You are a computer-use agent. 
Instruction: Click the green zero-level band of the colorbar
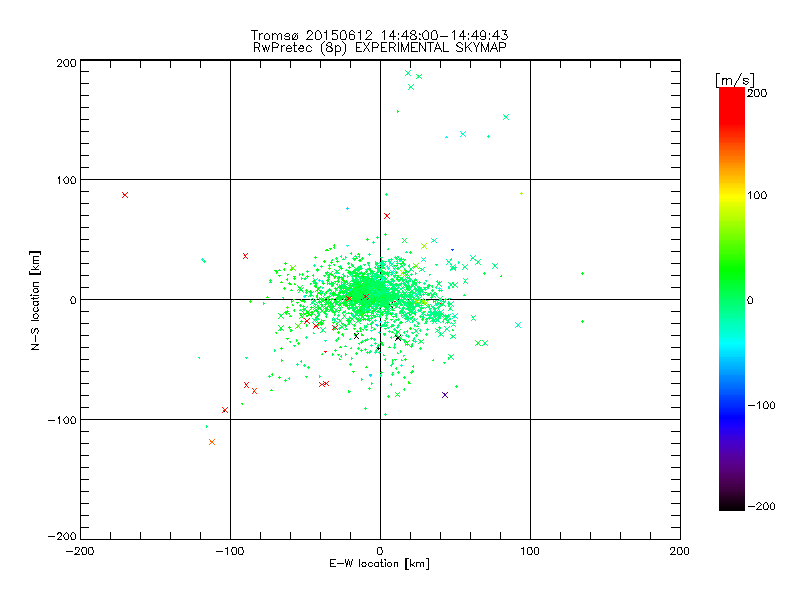(732, 299)
